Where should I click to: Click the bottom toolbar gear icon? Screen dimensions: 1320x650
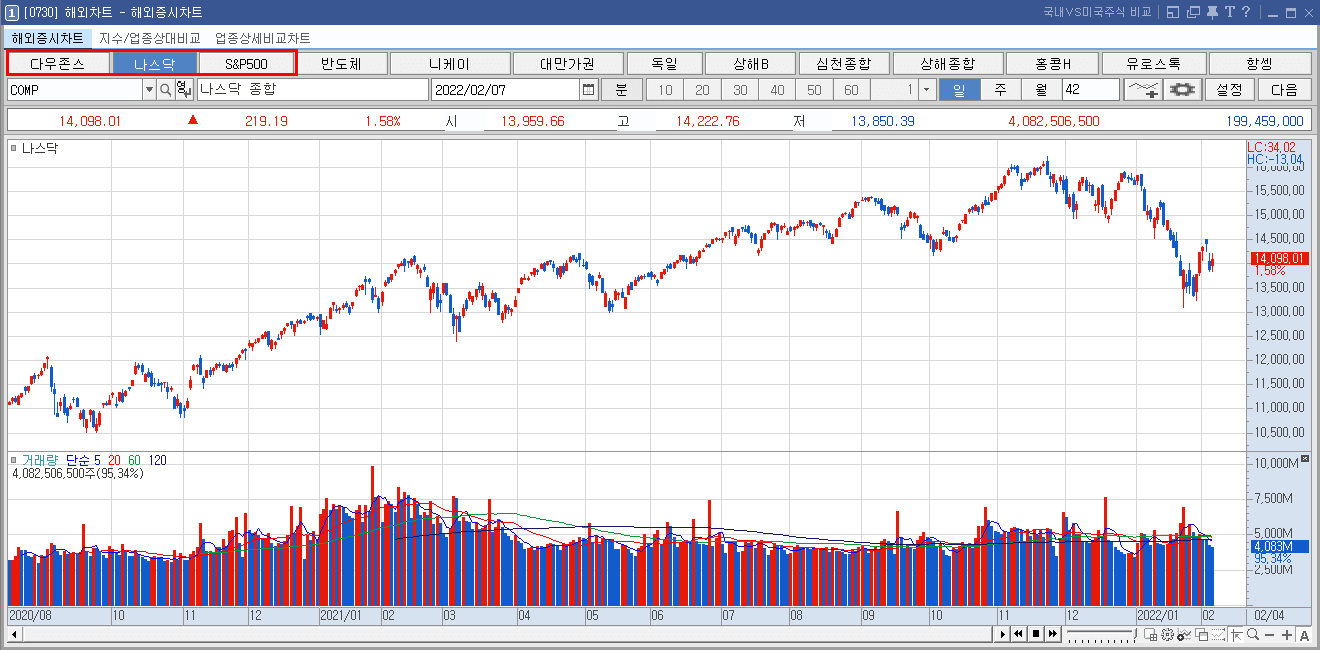click(1167, 635)
